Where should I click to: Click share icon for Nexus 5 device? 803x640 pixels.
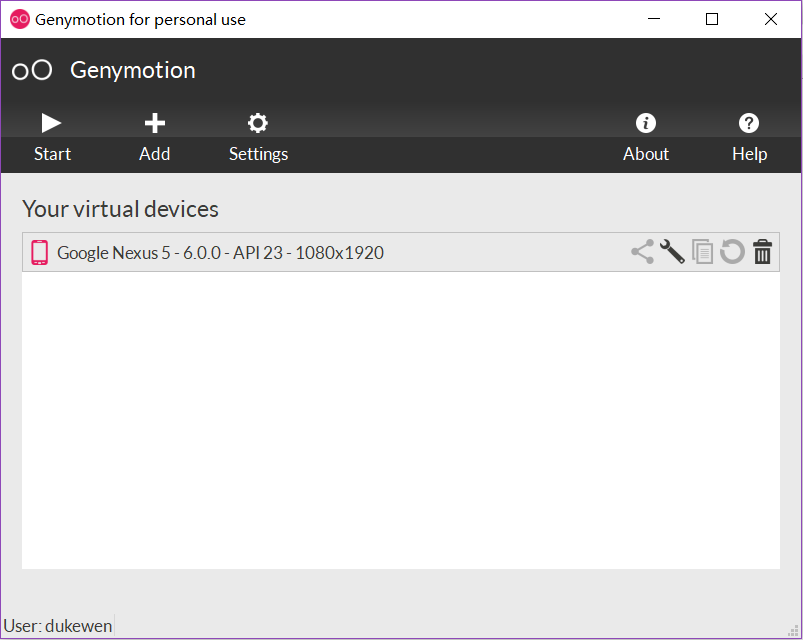[x=642, y=252]
